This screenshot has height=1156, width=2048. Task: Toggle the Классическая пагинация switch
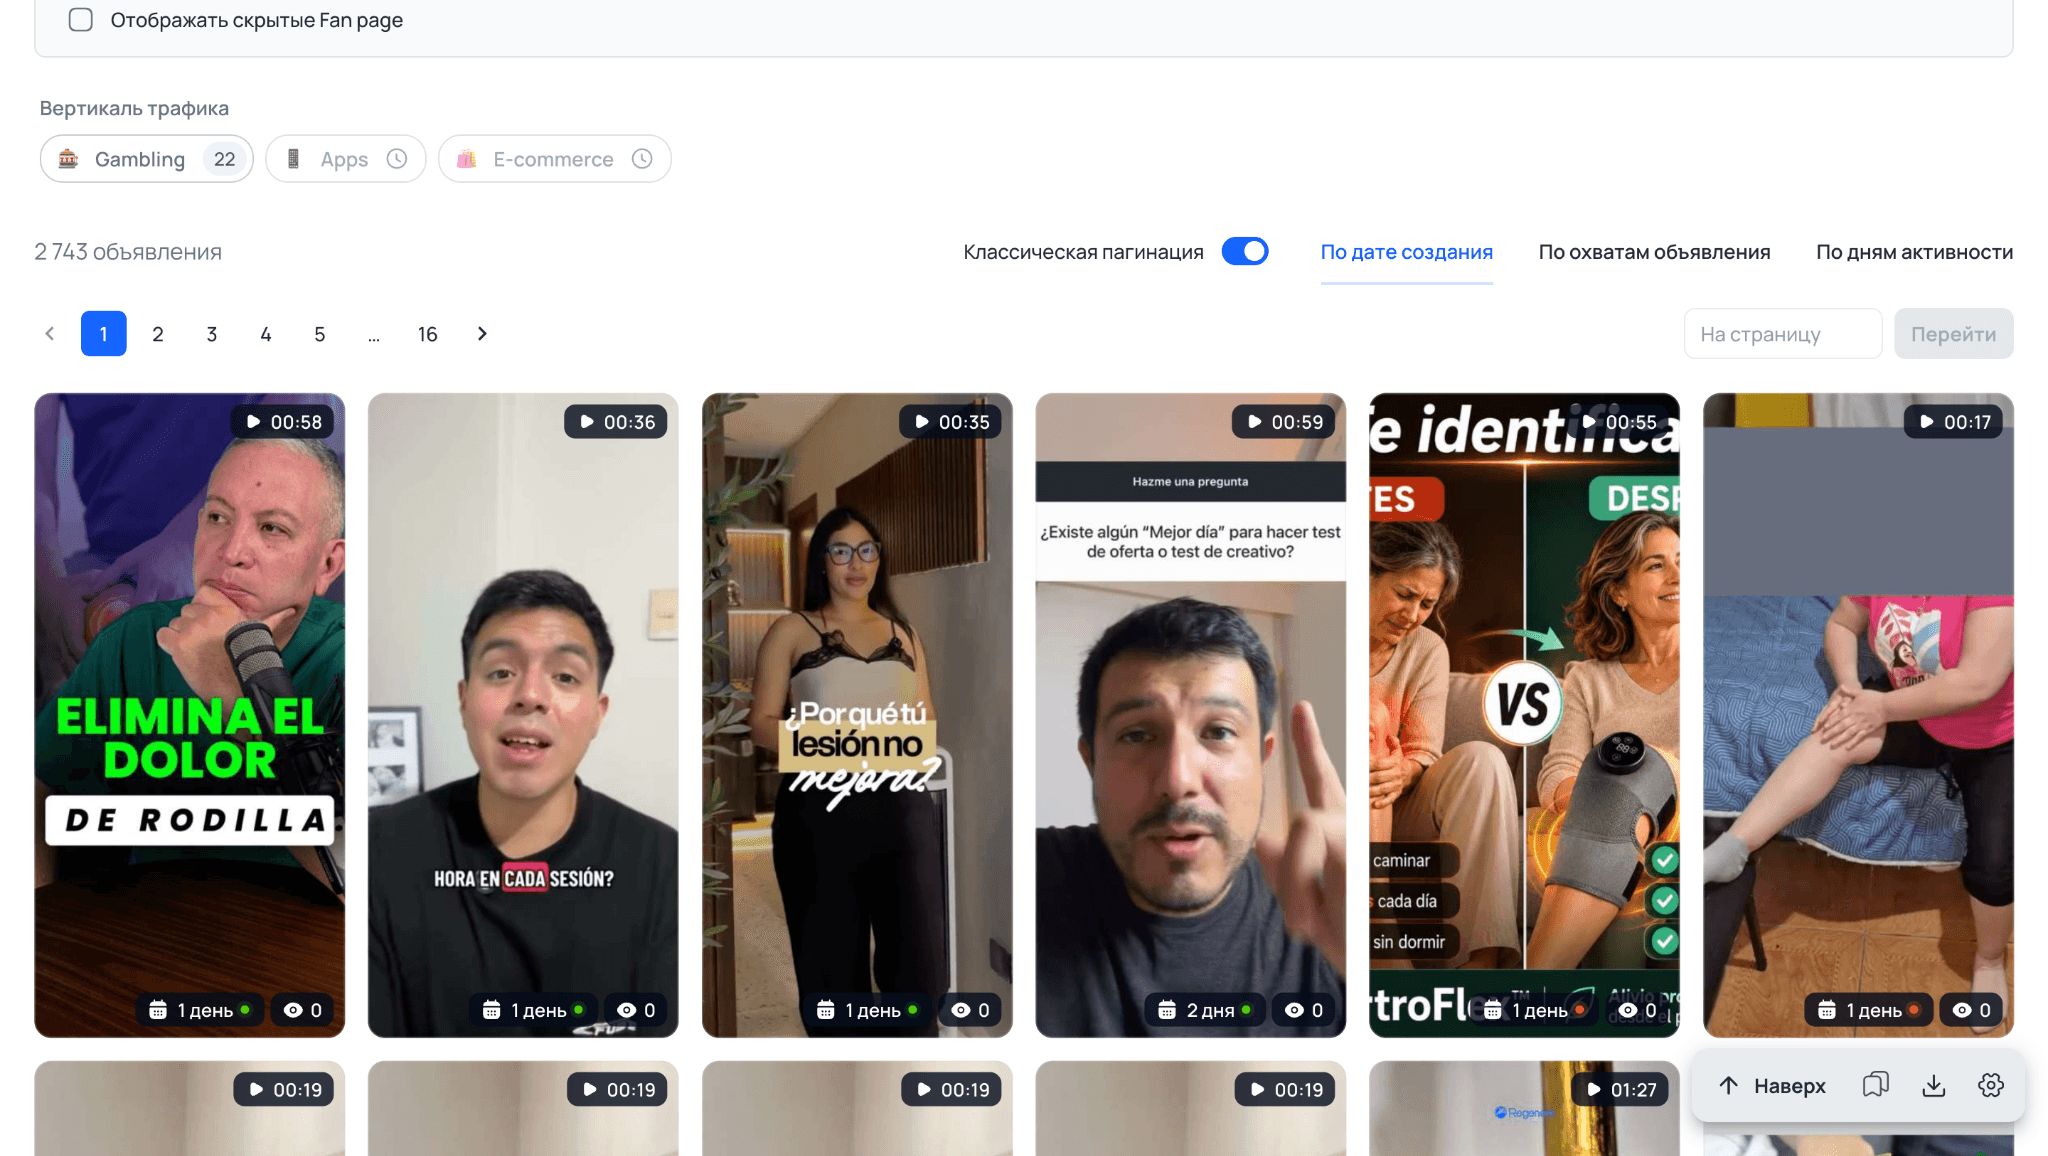click(1245, 251)
